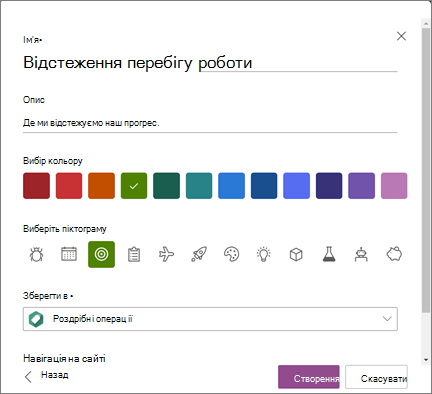The image size is (432, 394).
Task: Pick the dark navy purple swatch
Action: click(x=329, y=186)
